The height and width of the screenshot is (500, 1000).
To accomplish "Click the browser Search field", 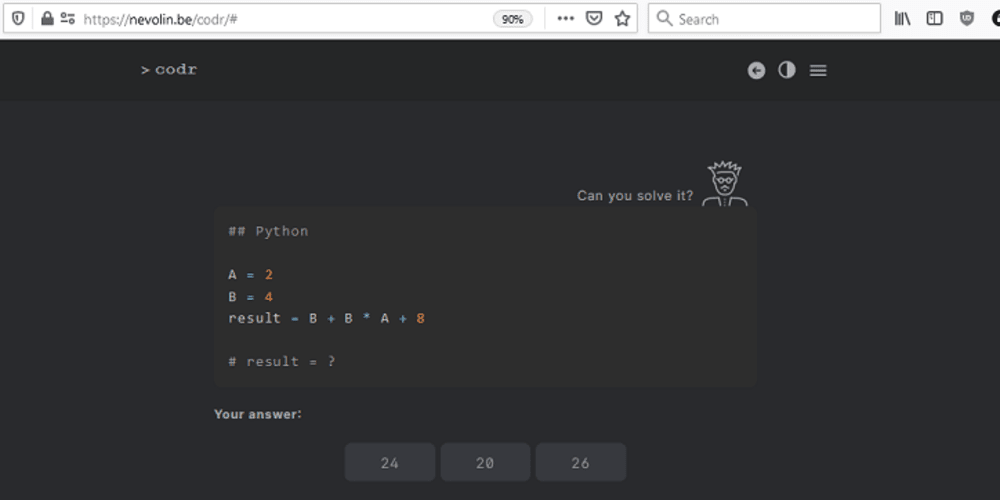I will point(764,18).
